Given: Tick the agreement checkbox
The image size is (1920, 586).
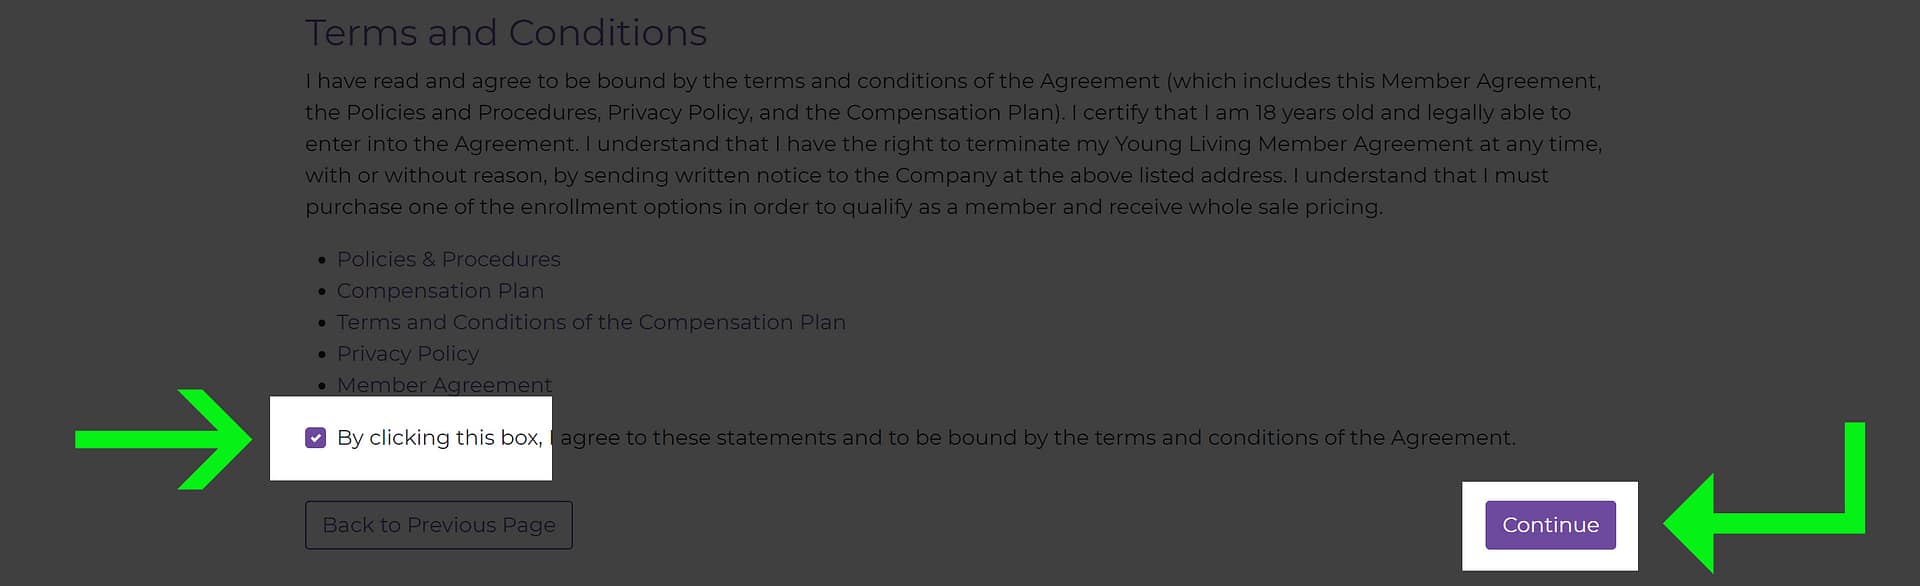Looking at the screenshot, I should (315, 438).
